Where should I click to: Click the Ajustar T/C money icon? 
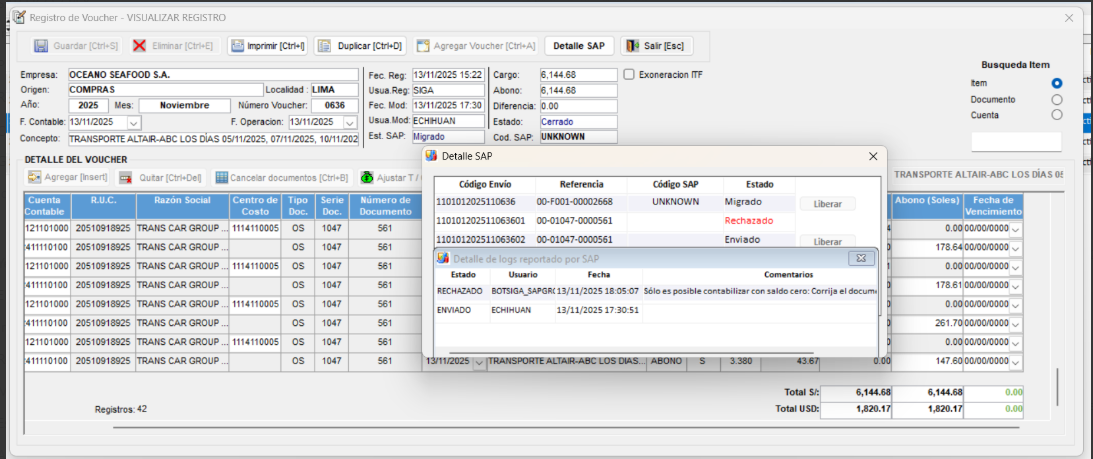pos(367,178)
